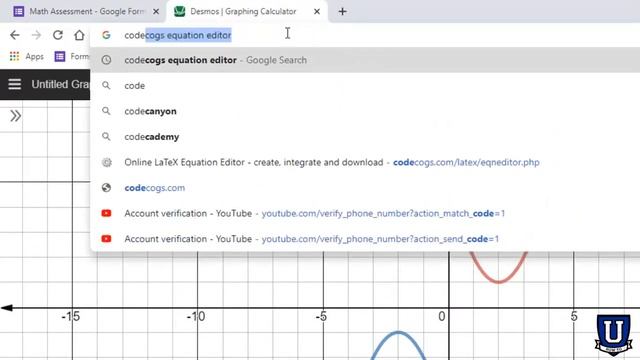Viewport: 640px width, 360px height.
Task: Choose 'codecogs equation editor - Google Search' suggestion
Action: pyautogui.click(x=365, y=60)
